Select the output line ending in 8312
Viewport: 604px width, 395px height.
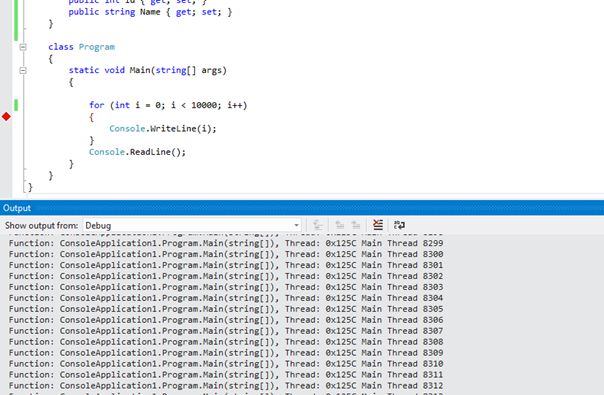[x=226, y=385]
